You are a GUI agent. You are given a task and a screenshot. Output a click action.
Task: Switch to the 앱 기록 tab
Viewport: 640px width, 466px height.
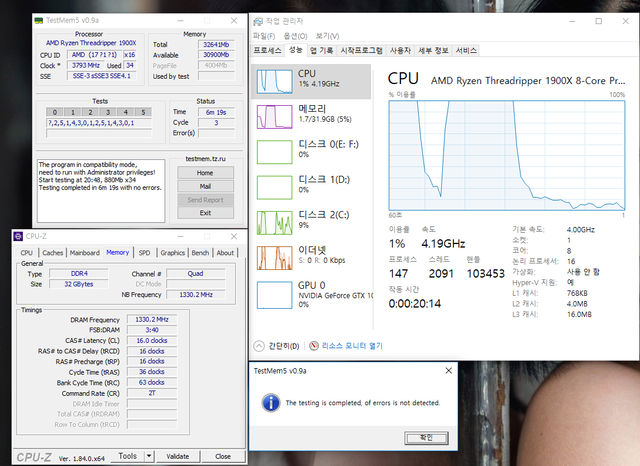(x=322, y=51)
